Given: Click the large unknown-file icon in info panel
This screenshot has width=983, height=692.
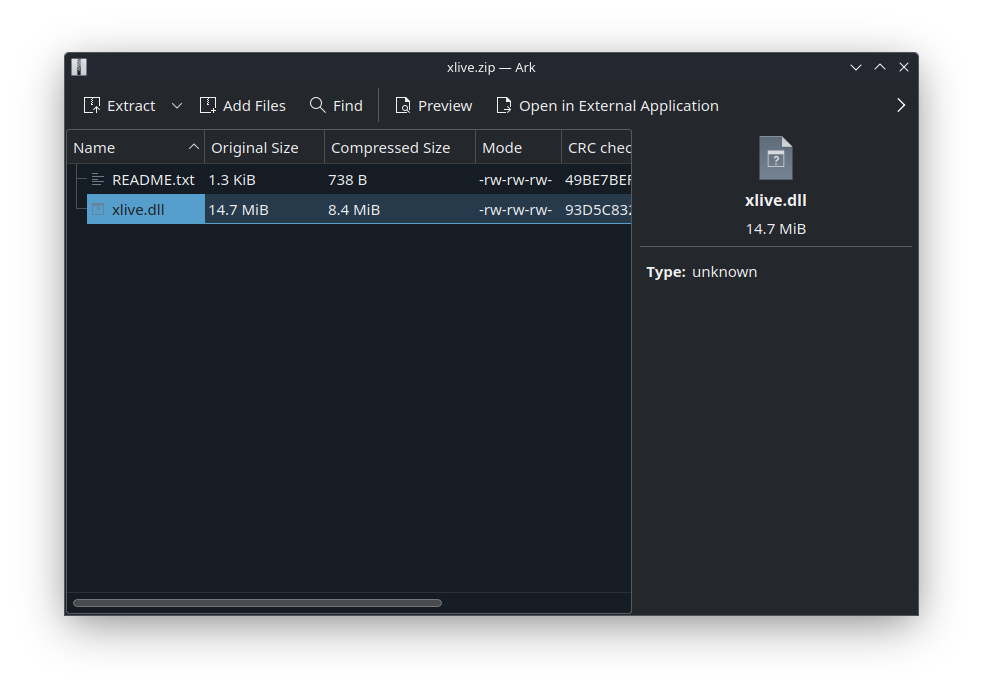Looking at the screenshot, I should [x=775, y=158].
